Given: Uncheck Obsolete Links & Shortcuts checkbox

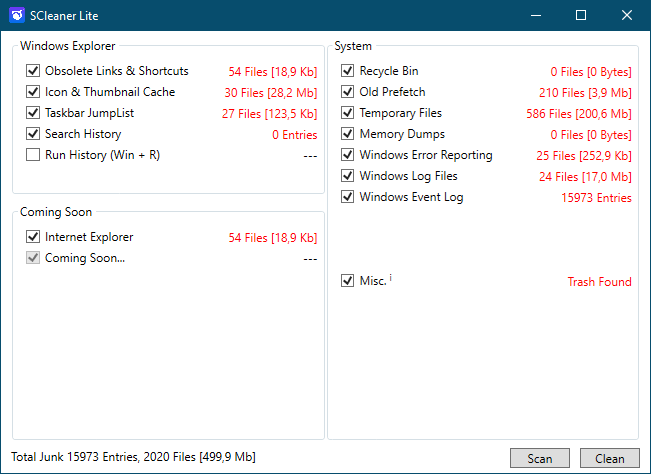Looking at the screenshot, I should pos(33,71).
